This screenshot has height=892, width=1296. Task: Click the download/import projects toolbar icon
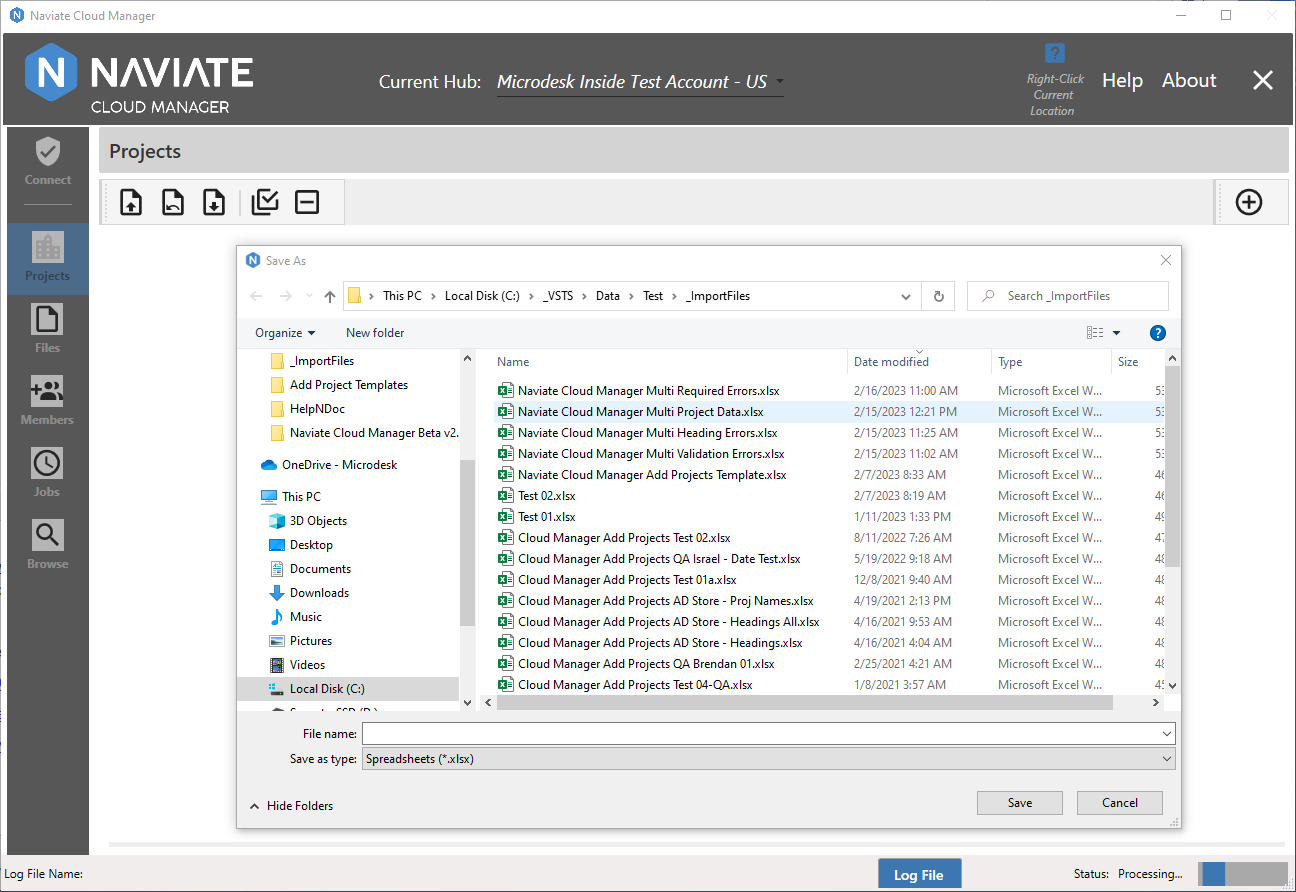coord(214,202)
